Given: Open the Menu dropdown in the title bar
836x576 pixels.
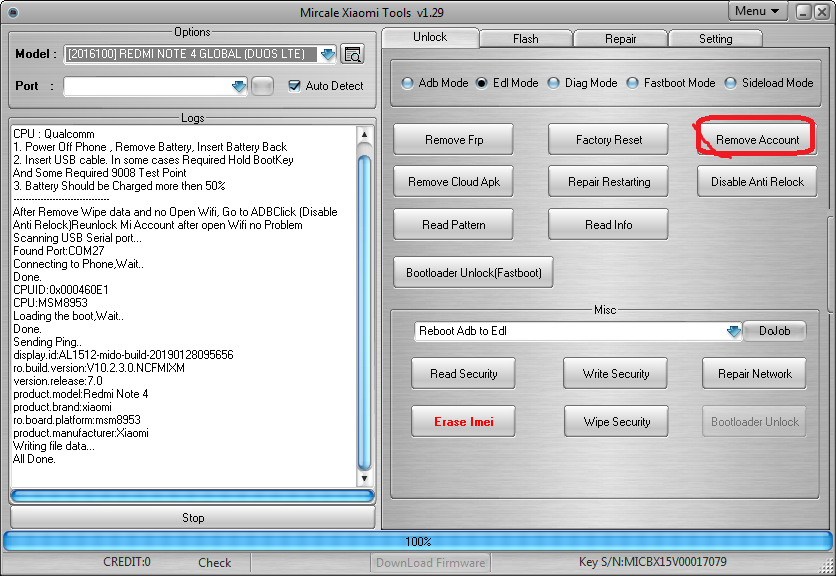Looking at the screenshot, I should coord(757,11).
